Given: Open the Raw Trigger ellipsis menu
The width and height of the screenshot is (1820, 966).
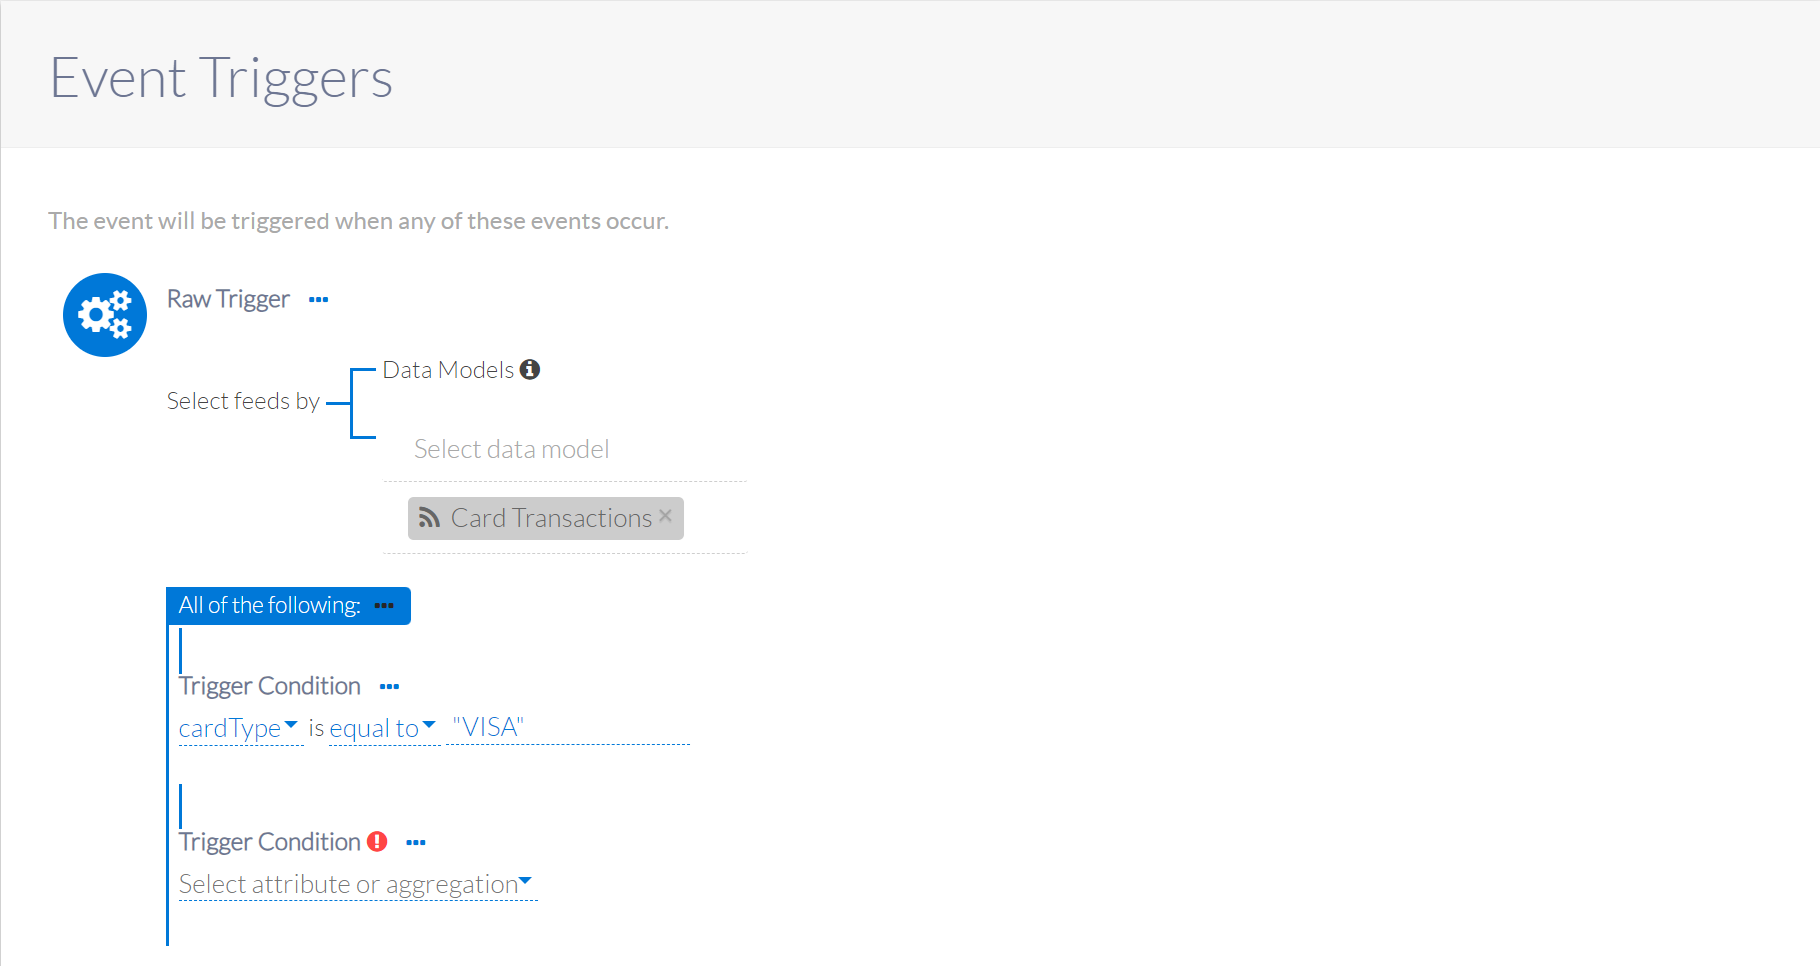Looking at the screenshot, I should click(318, 300).
